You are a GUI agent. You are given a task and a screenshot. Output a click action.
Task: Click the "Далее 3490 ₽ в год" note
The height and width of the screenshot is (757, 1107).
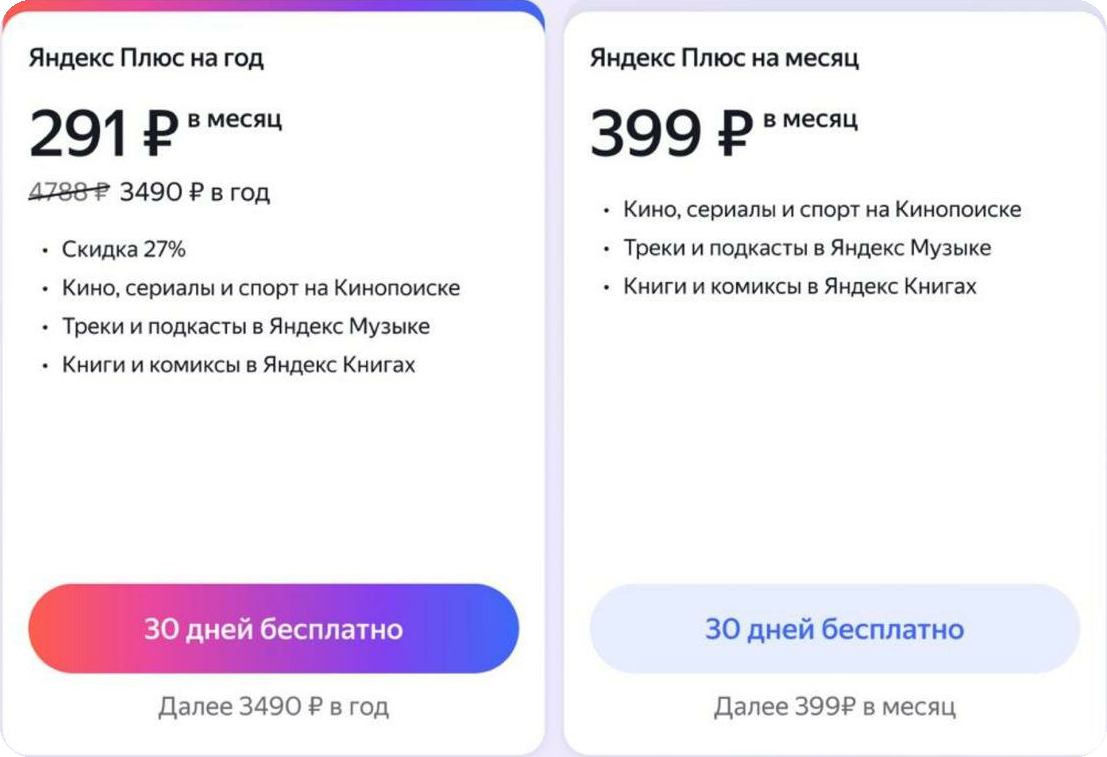pos(273,707)
